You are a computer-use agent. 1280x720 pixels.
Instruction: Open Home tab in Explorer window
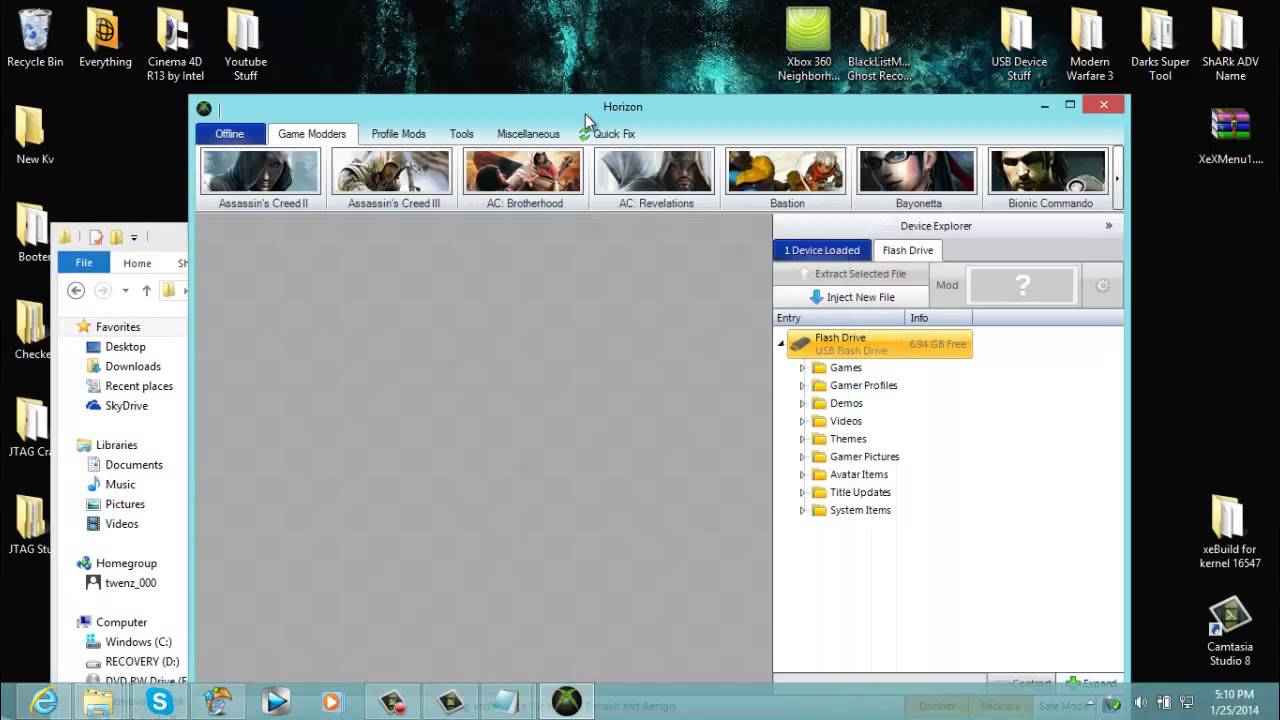137,263
